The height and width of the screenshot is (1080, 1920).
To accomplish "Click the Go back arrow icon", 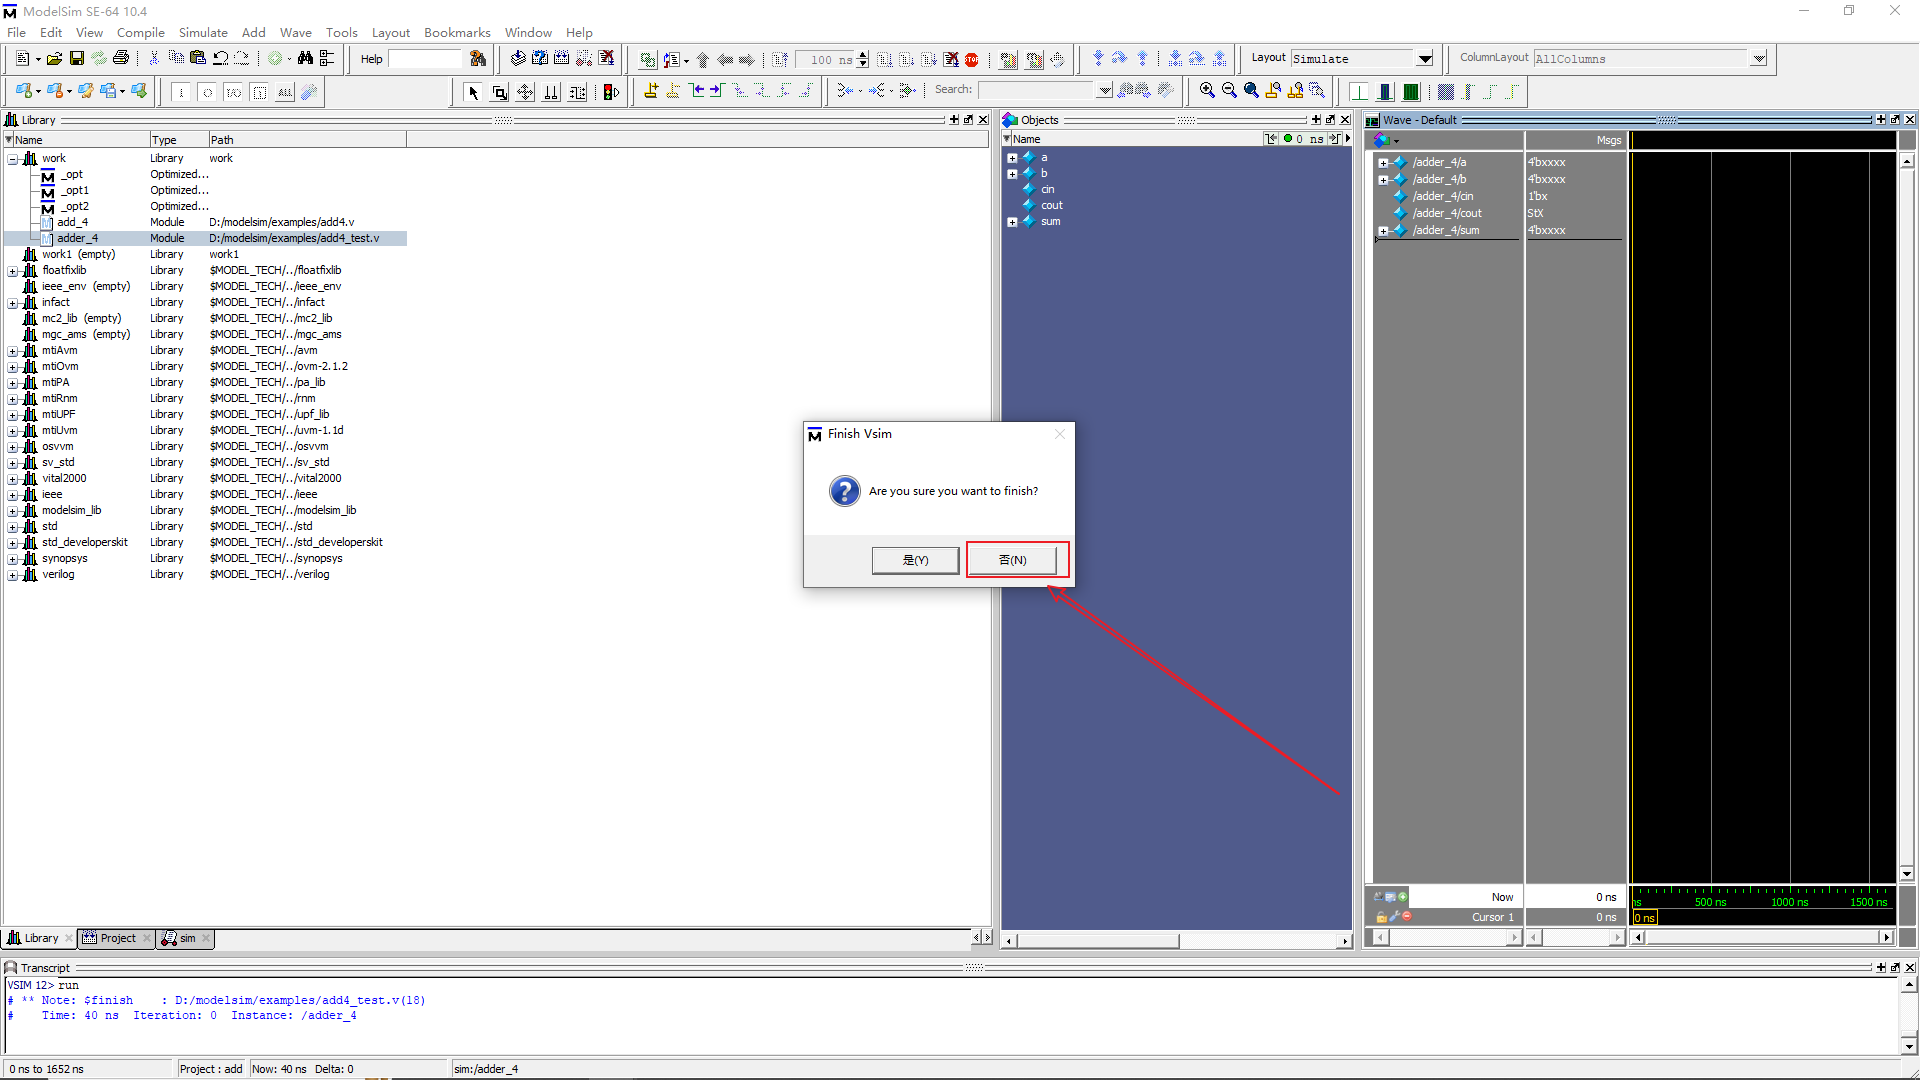I will pyautogui.click(x=725, y=60).
